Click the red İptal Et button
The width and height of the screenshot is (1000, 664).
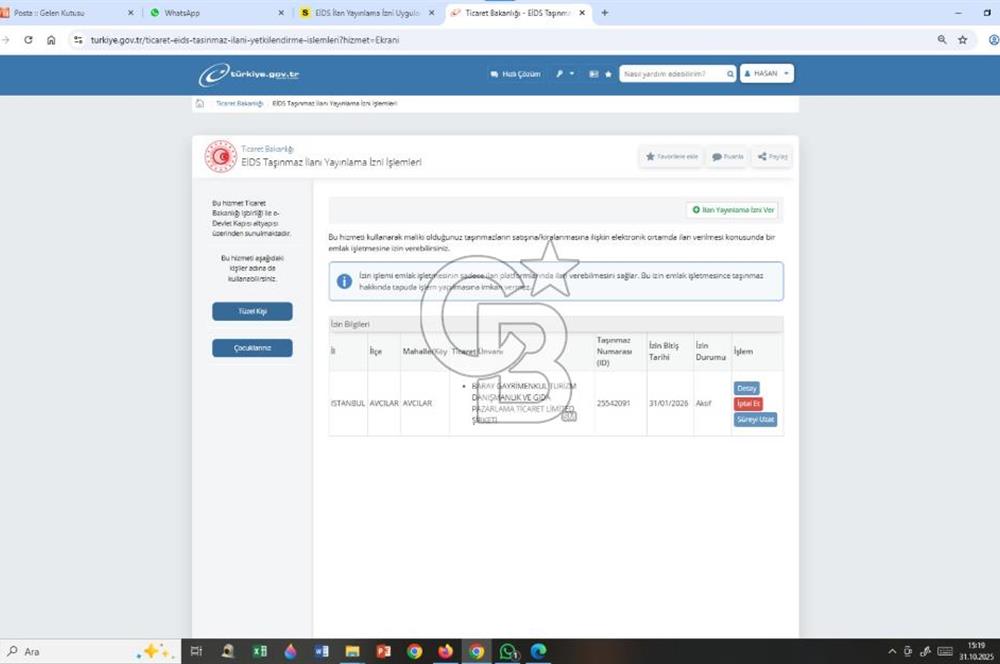coord(748,404)
